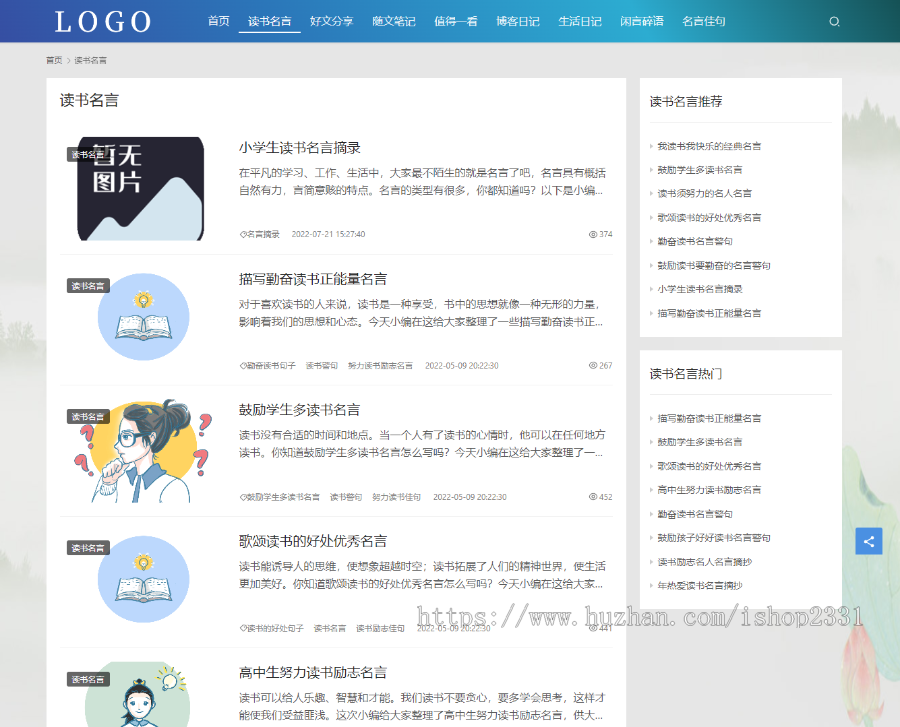This screenshot has width=900, height=727.
Task: Open the 随文笔记 menu item
Action: click(394, 21)
